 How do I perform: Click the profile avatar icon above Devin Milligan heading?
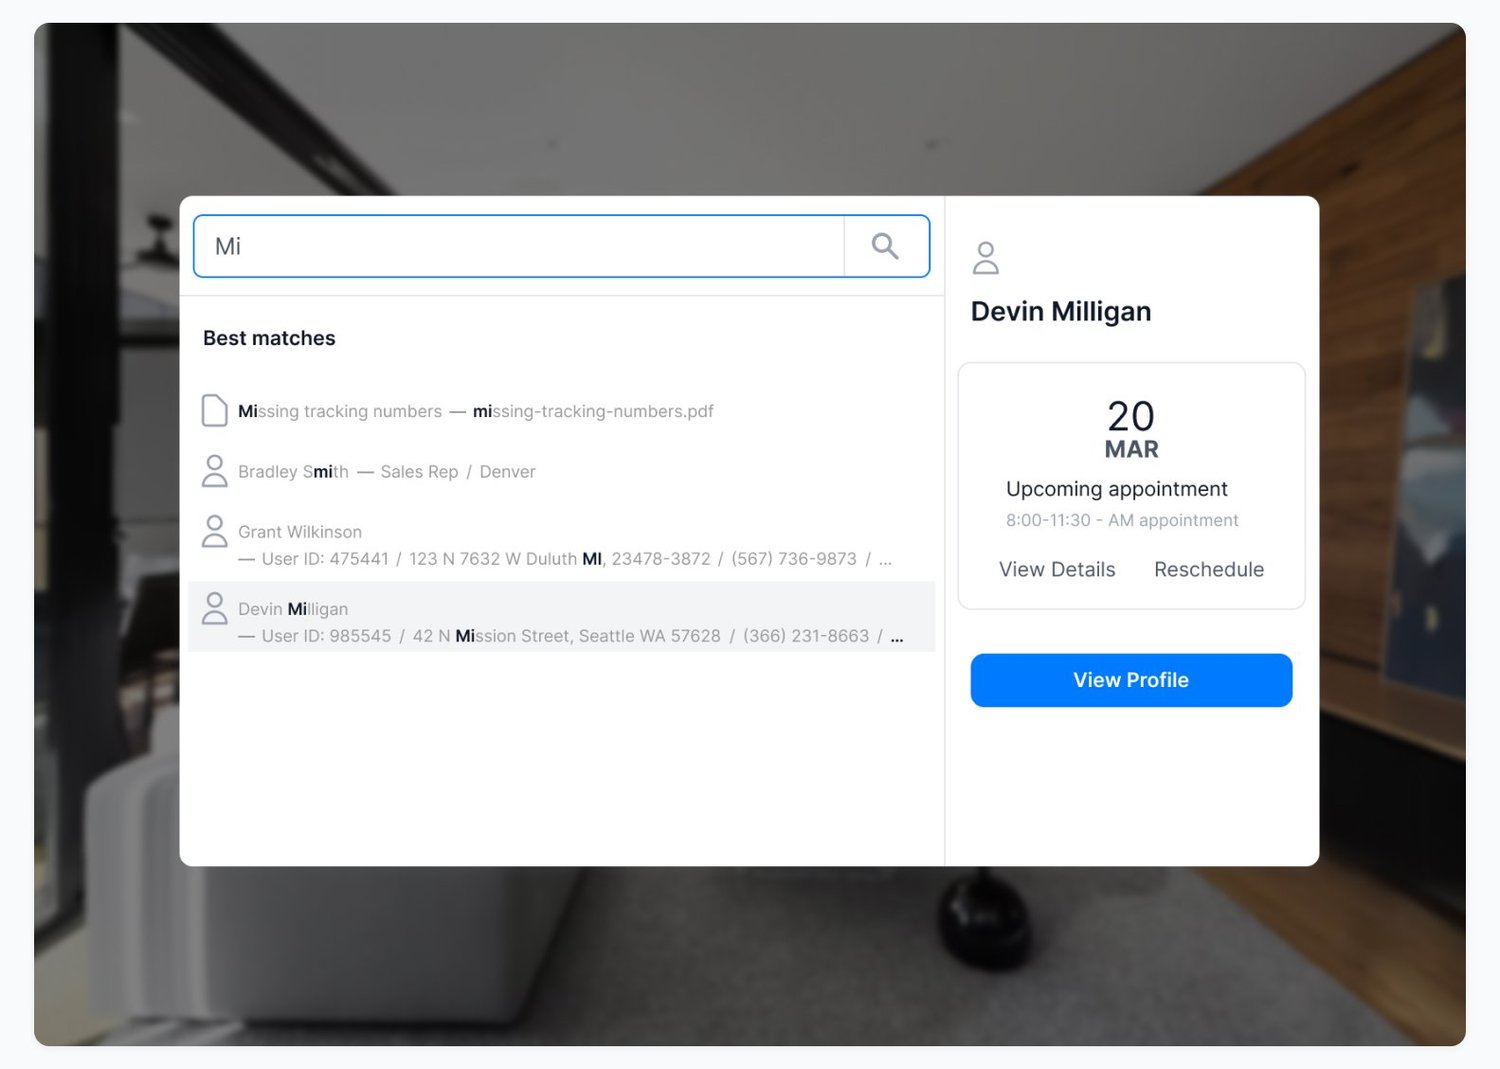[x=986, y=258]
